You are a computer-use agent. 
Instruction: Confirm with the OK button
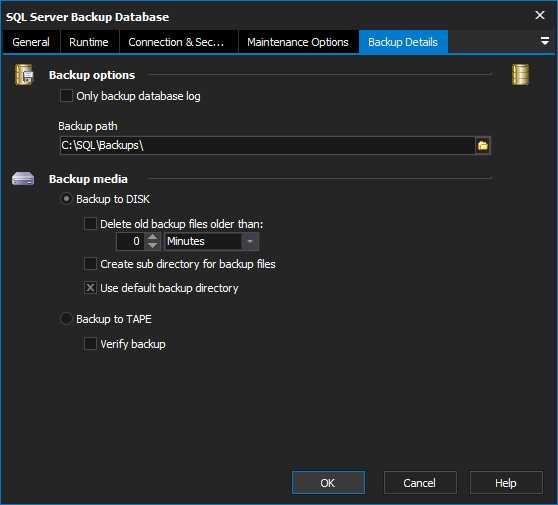[328, 483]
